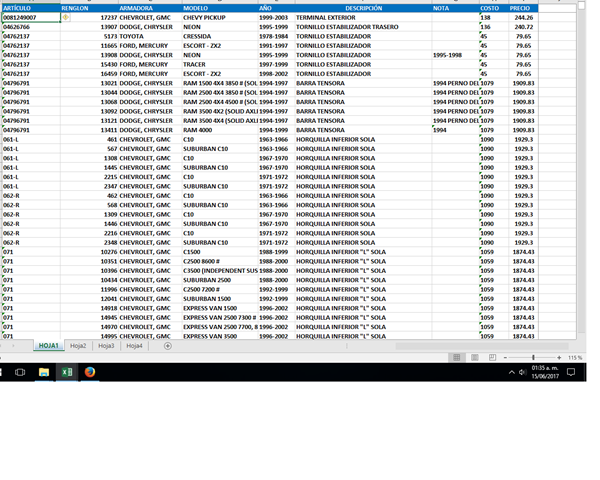Select renglon cell 13411
The height and width of the screenshot is (480, 600).
point(89,130)
